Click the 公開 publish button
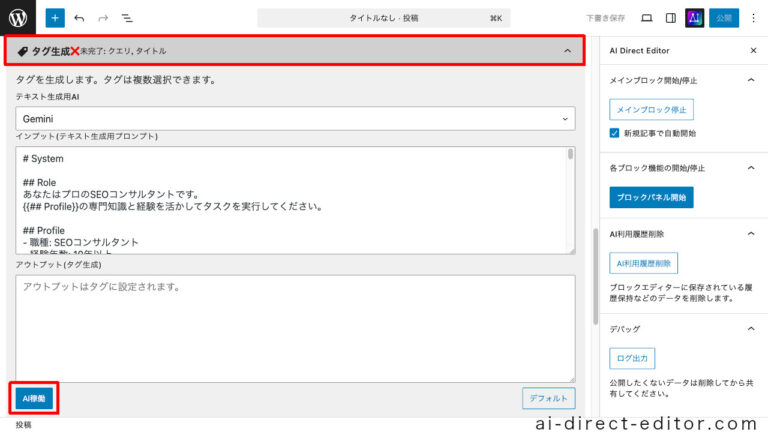The image size is (768, 432). pyautogui.click(x=724, y=18)
